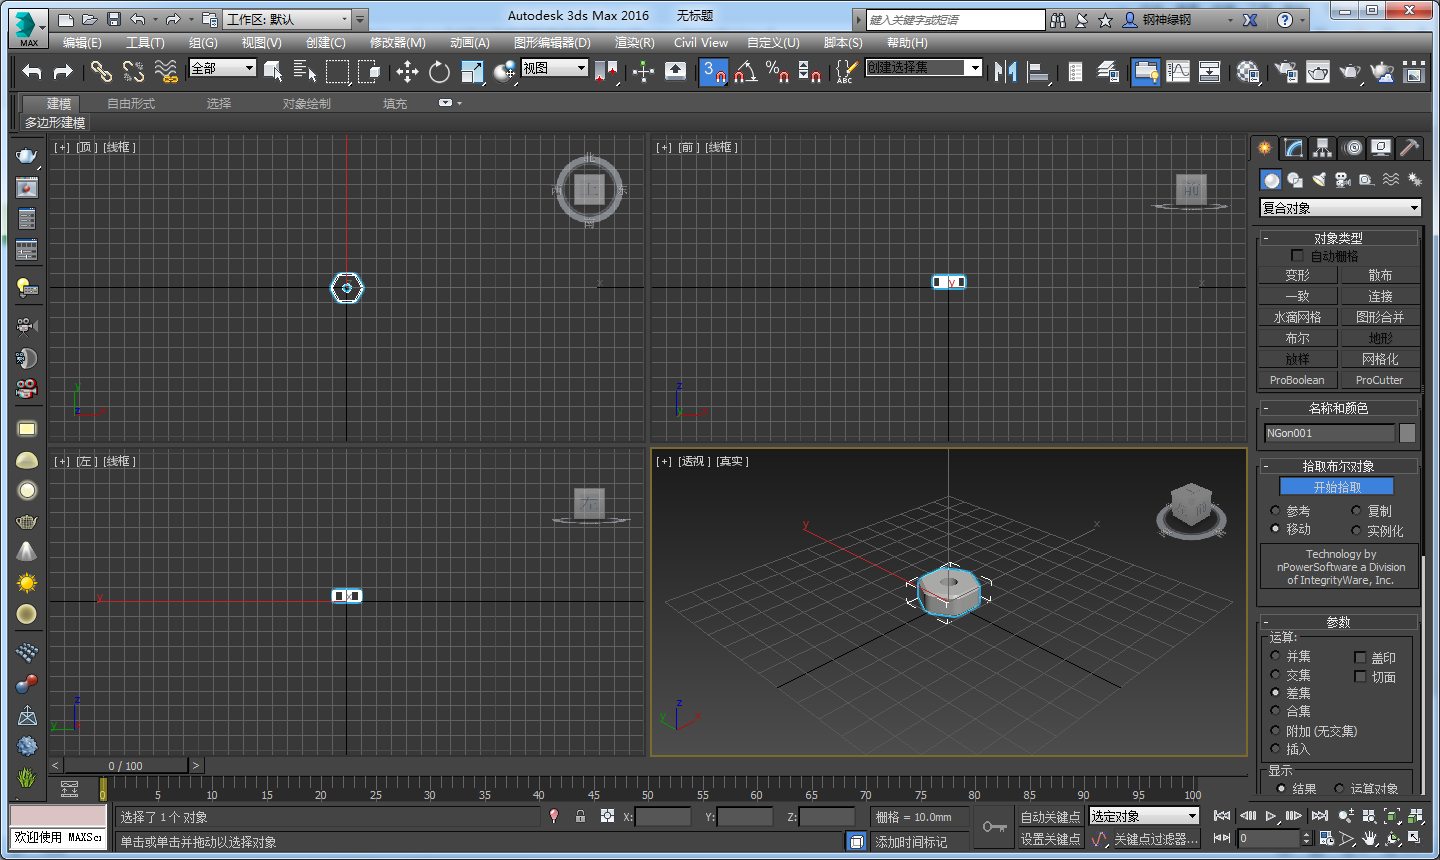Open the 创建选择集 named selection dropdown
The height and width of the screenshot is (860, 1440).
click(x=924, y=68)
